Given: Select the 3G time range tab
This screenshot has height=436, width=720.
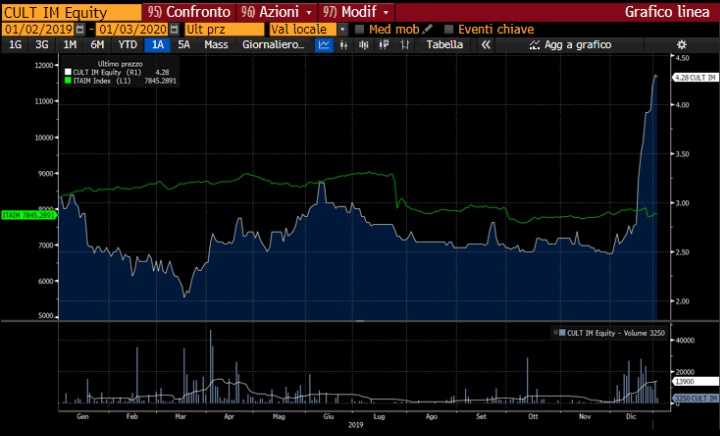Looking at the screenshot, I should pos(42,45).
